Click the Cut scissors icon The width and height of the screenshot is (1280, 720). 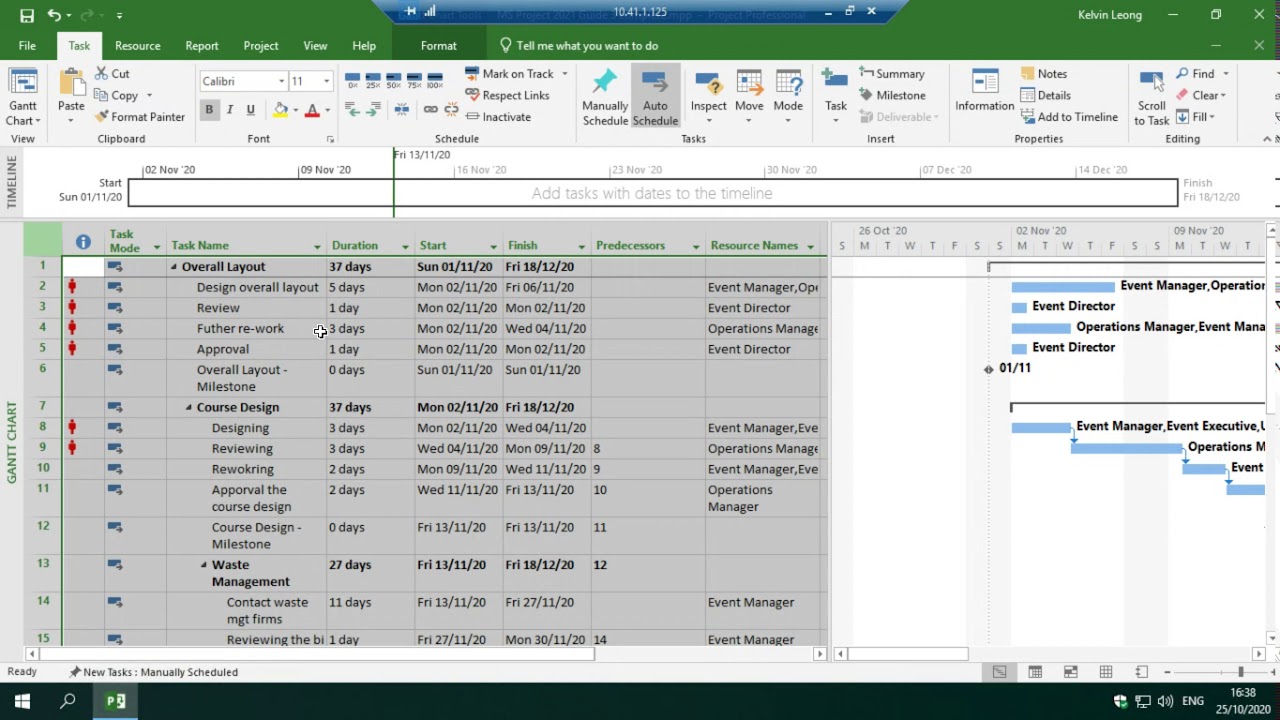point(103,74)
